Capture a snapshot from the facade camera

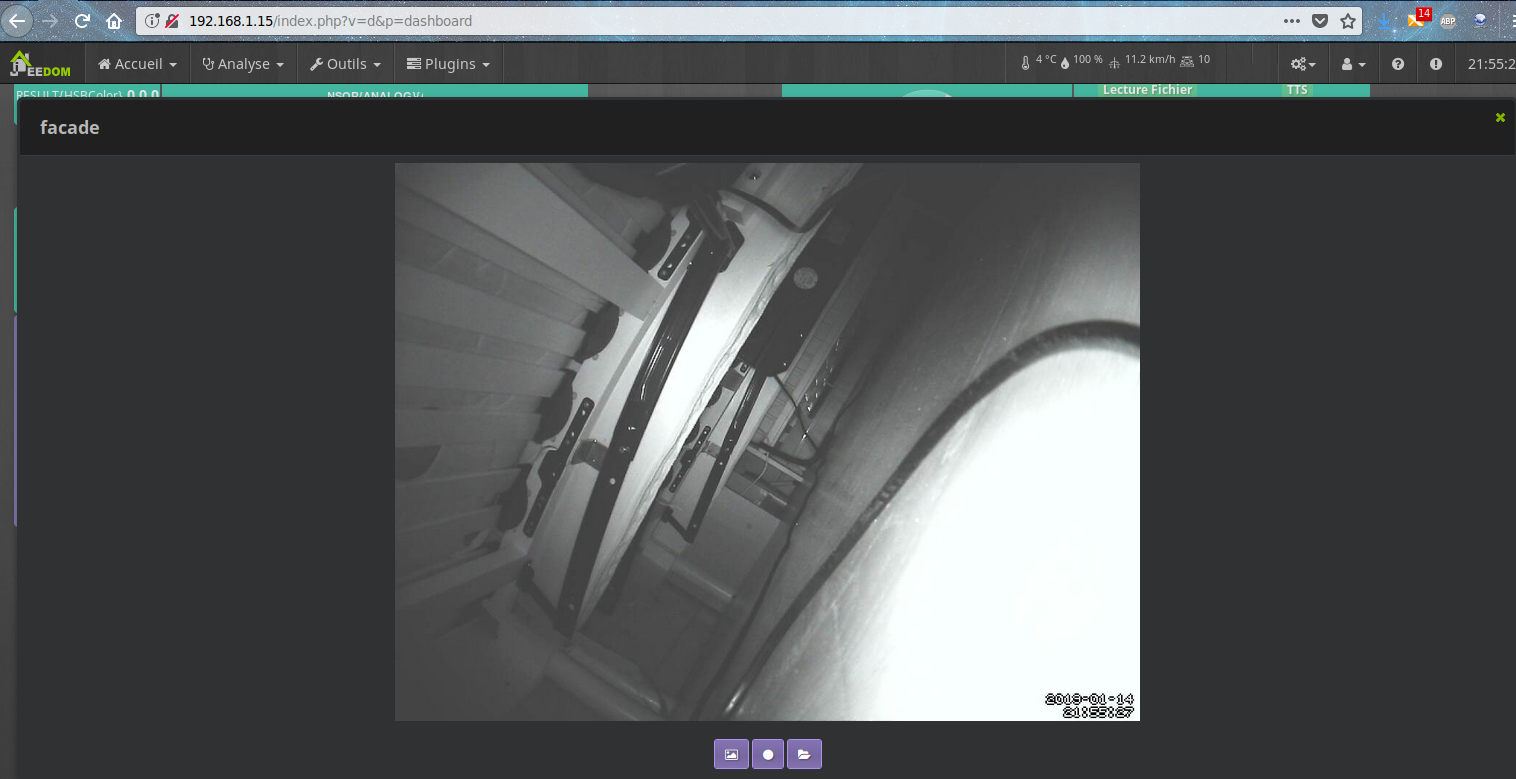[731, 754]
